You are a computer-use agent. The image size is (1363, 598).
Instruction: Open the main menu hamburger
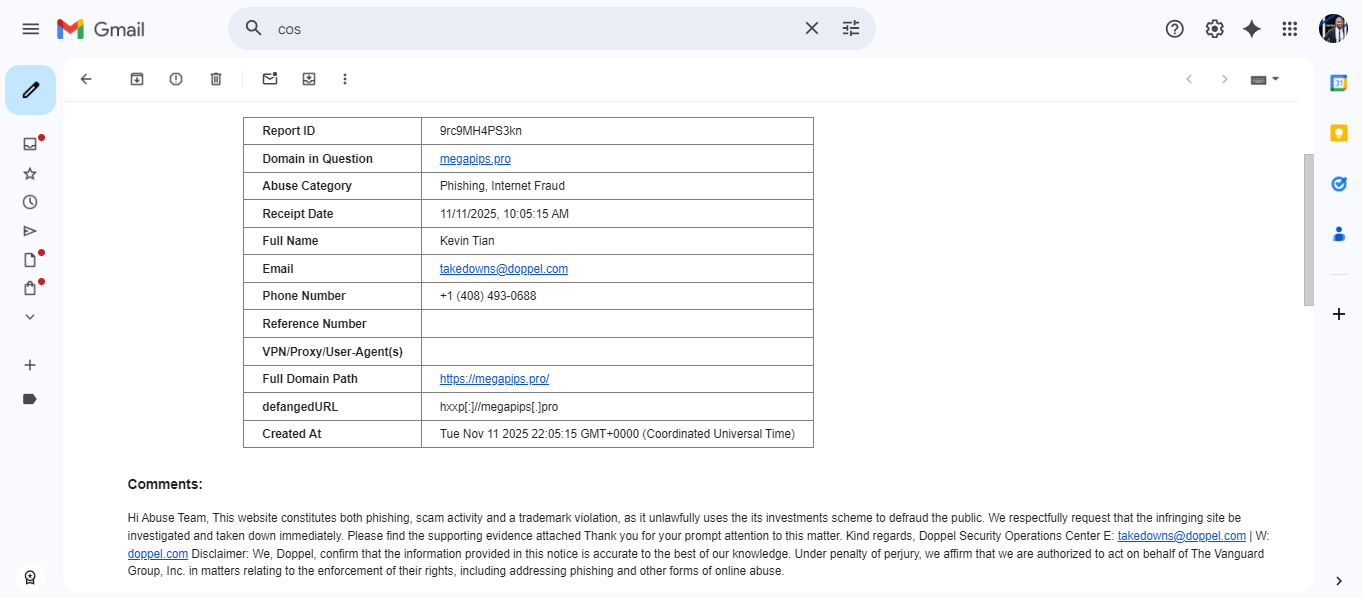tap(31, 29)
